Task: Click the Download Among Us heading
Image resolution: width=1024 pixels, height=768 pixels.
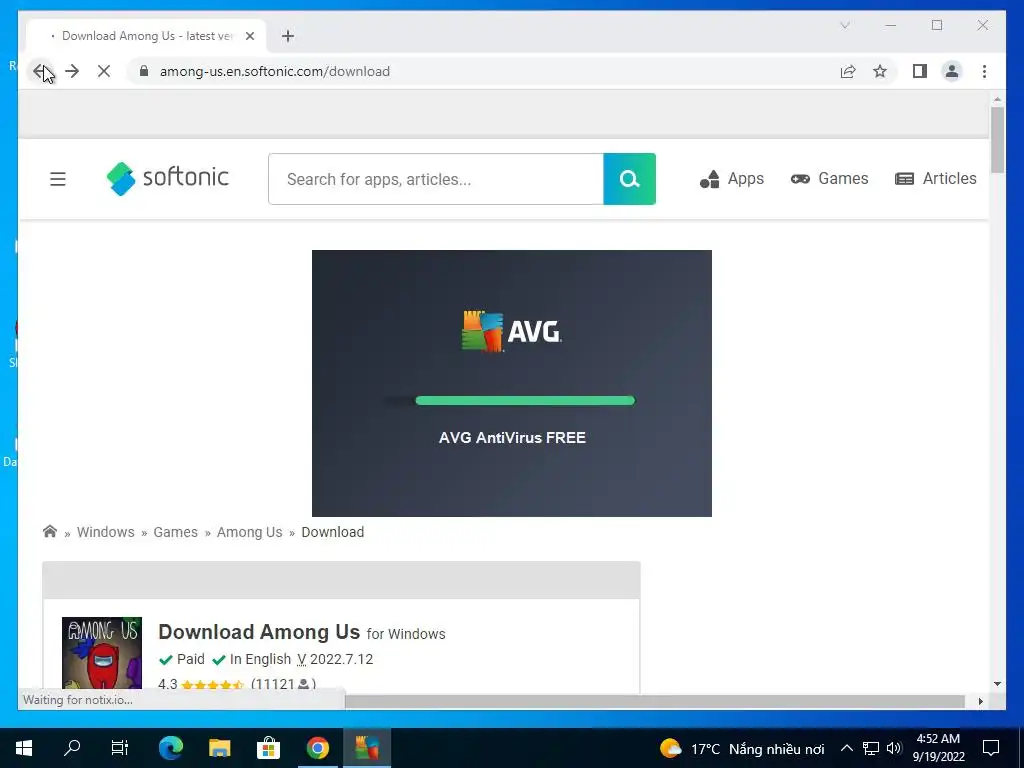Action: point(259,632)
